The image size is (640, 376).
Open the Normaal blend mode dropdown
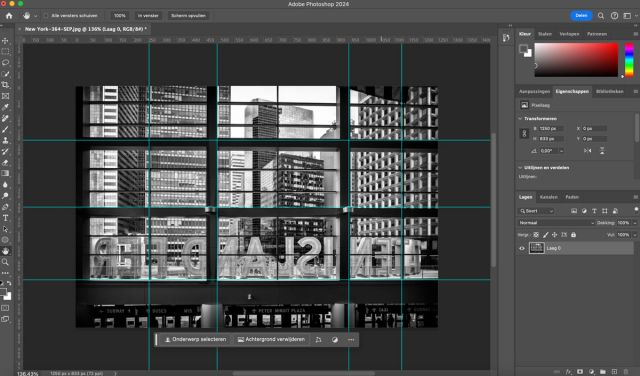click(x=556, y=223)
